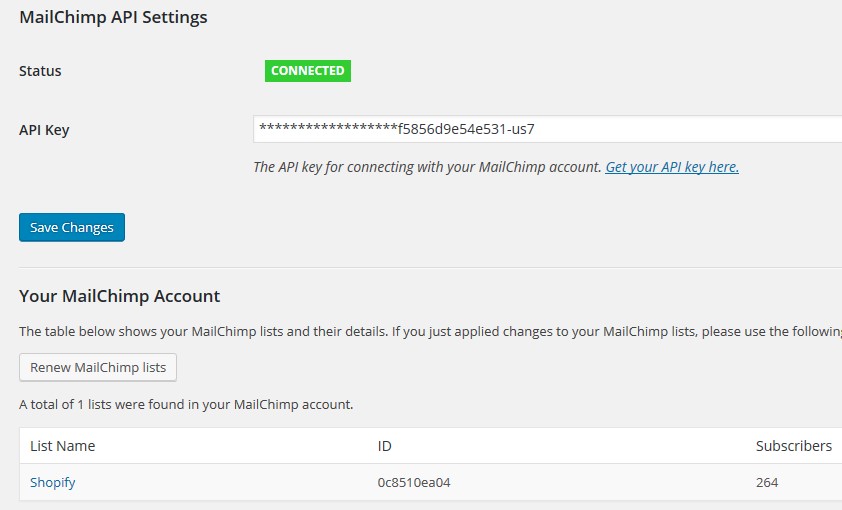The width and height of the screenshot is (842, 510).
Task: Click the ID column header
Action: tap(384, 446)
